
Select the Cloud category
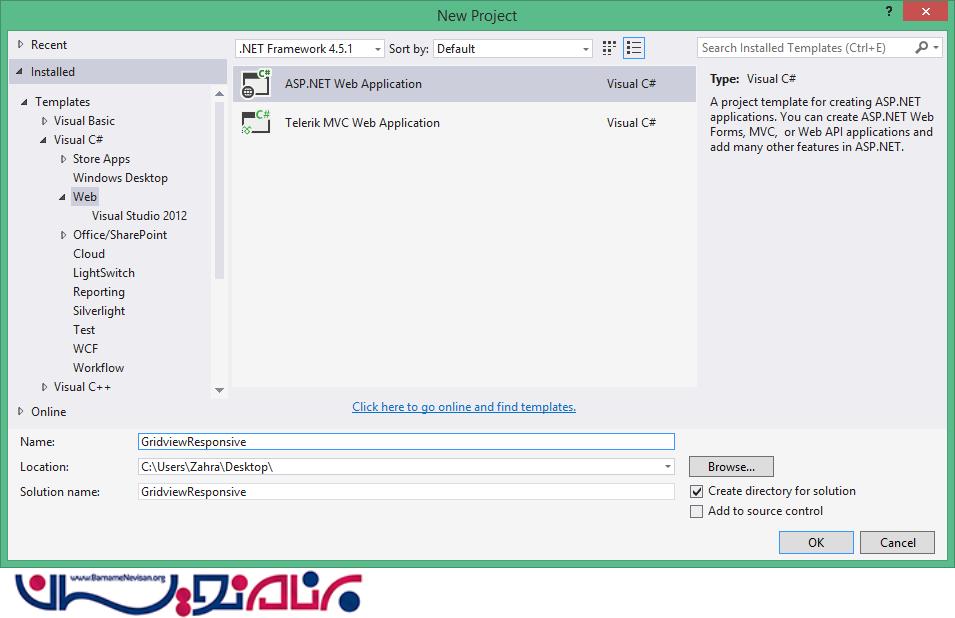coord(89,254)
